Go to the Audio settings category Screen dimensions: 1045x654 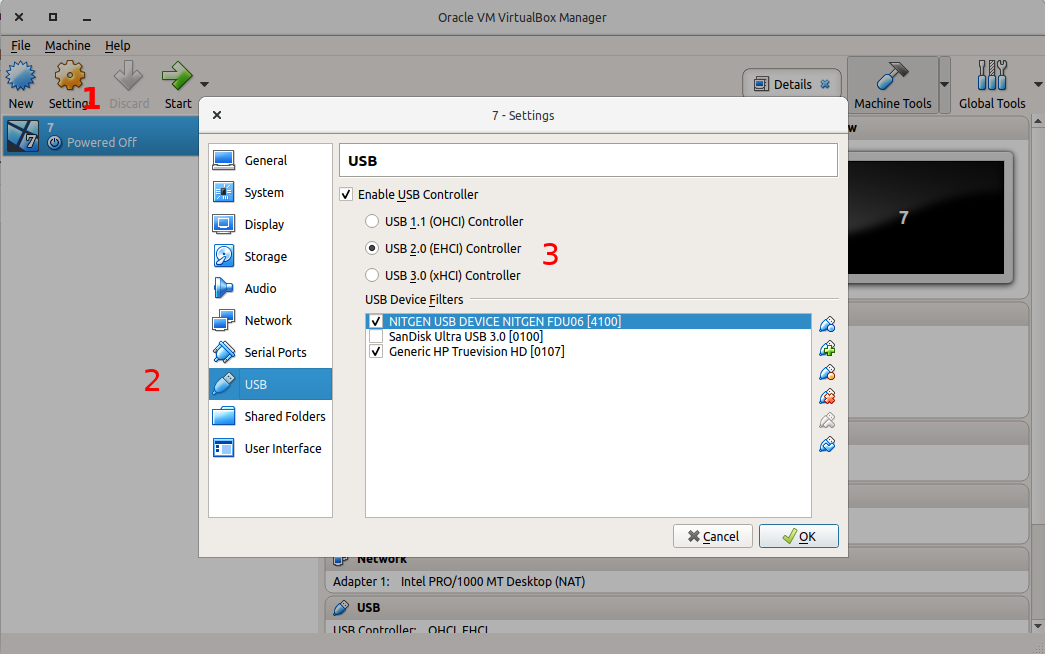click(270, 289)
